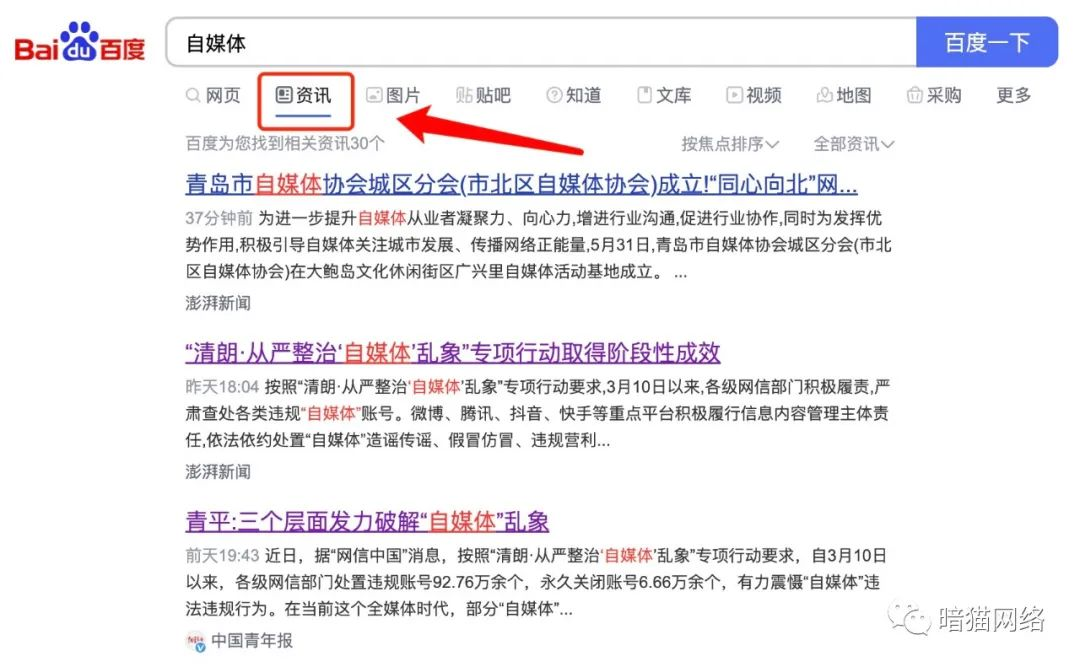Show 更多 search categories

(x=1014, y=95)
